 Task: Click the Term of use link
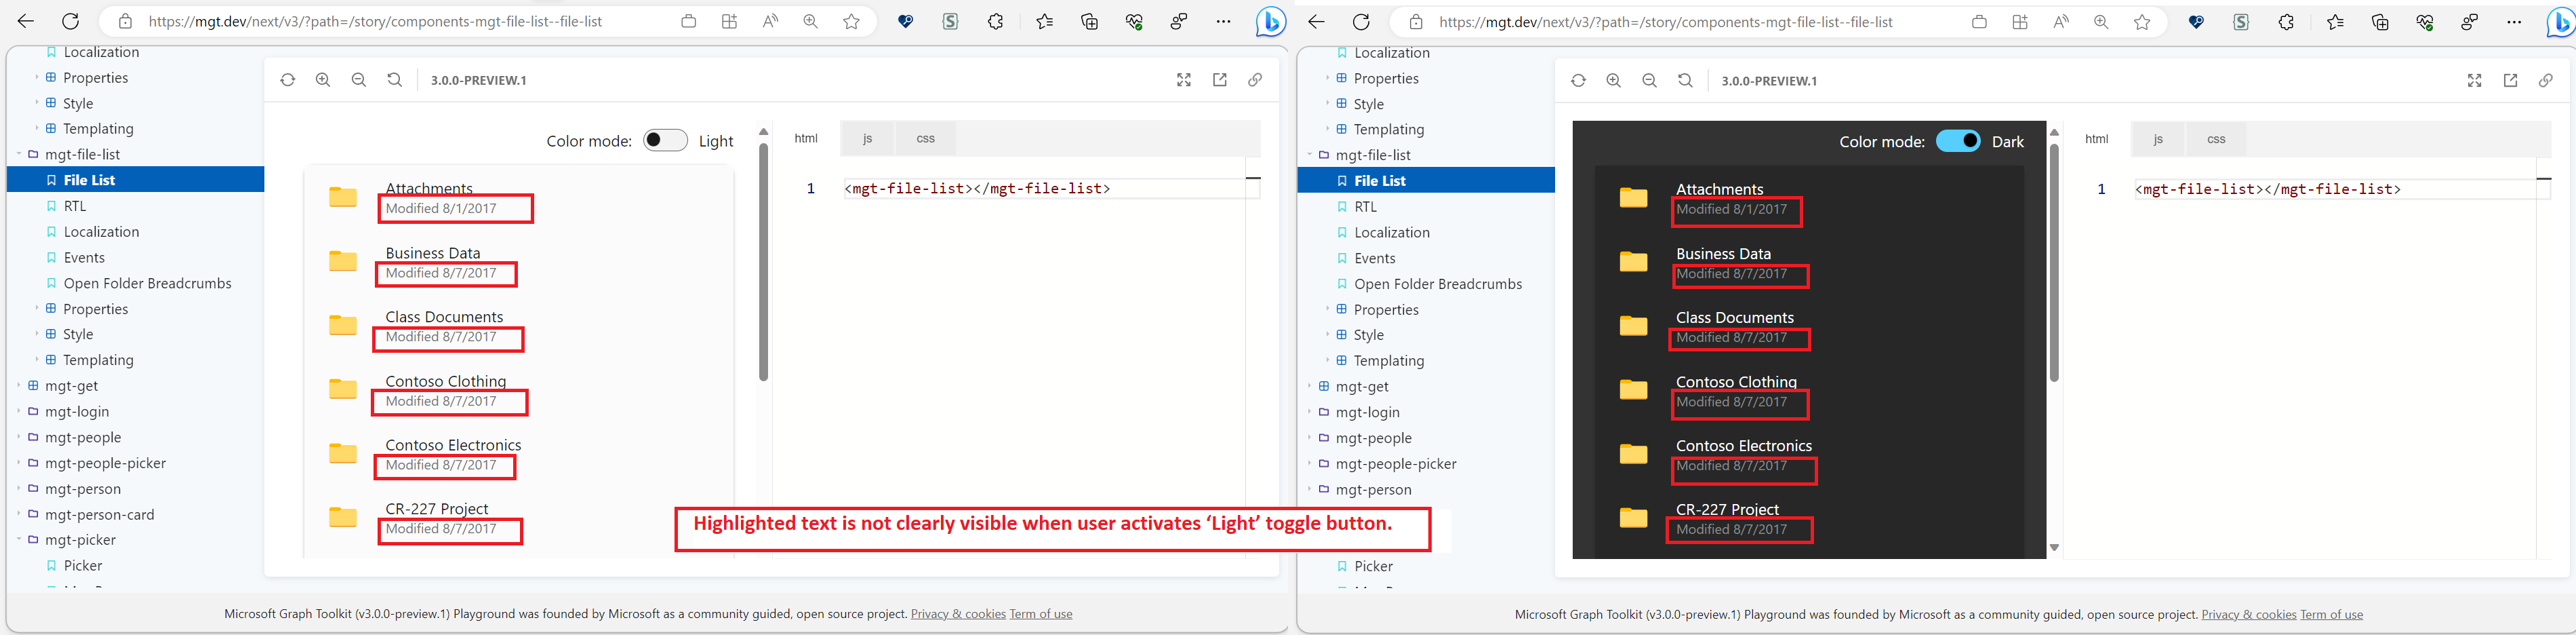pos(1040,613)
